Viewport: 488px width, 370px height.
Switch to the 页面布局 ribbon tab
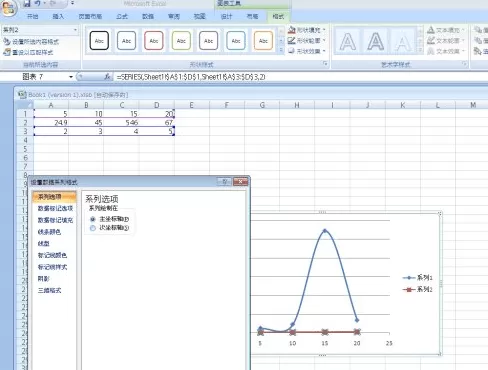click(x=90, y=16)
